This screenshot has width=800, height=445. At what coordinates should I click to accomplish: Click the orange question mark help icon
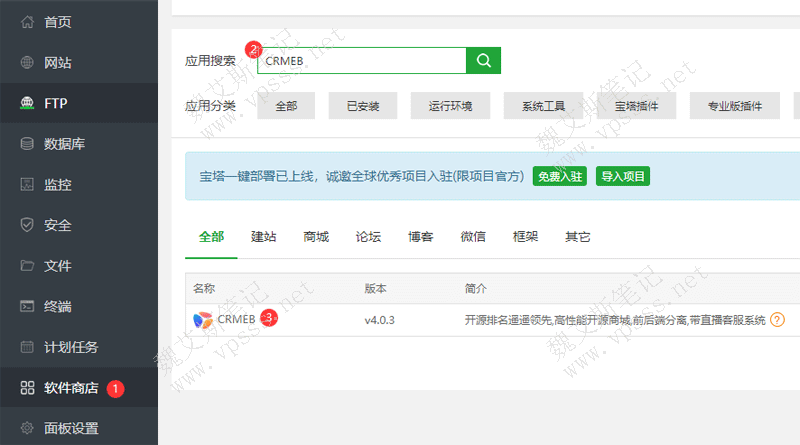(x=777, y=320)
